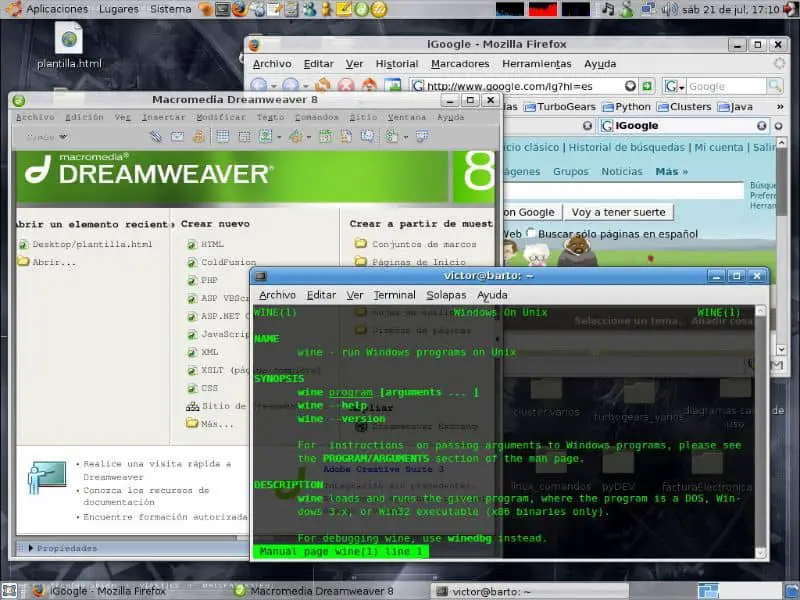The height and width of the screenshot is (600, 800).
Task: Click the 'Más »' link on iGoogle
Action: coord(671,171)
